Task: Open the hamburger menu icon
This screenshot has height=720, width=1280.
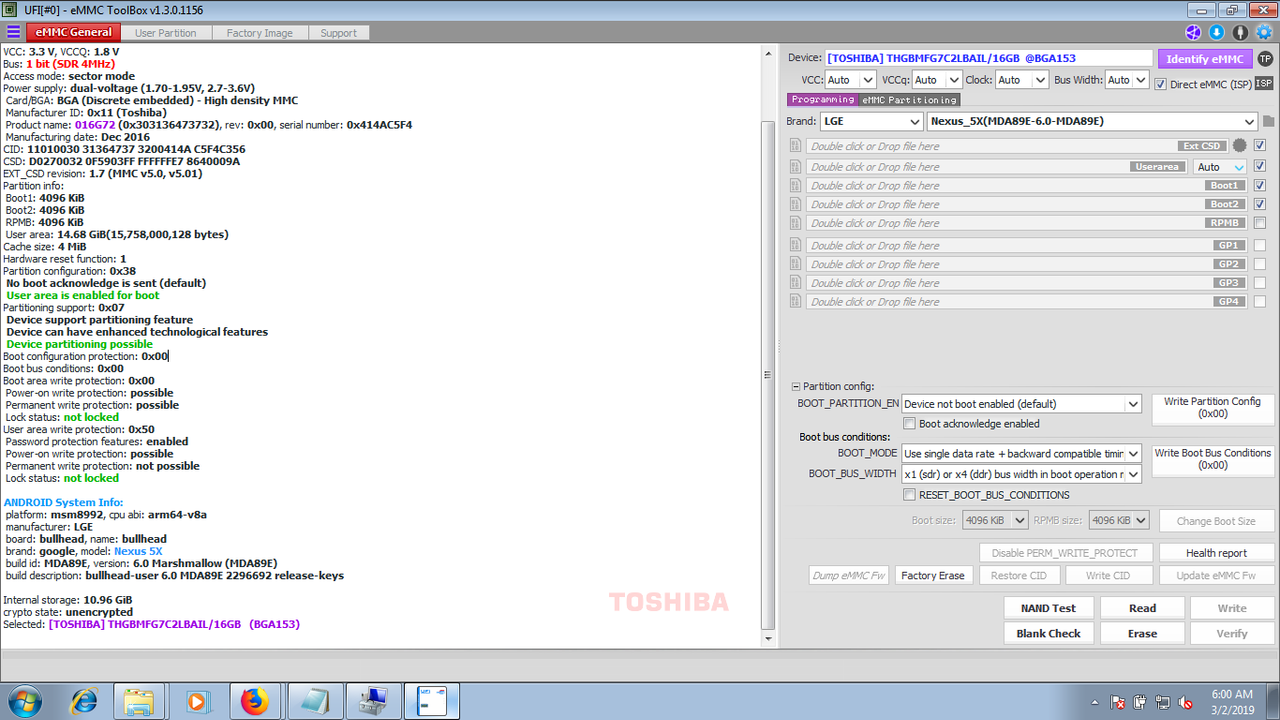Action: pos(14,32)
